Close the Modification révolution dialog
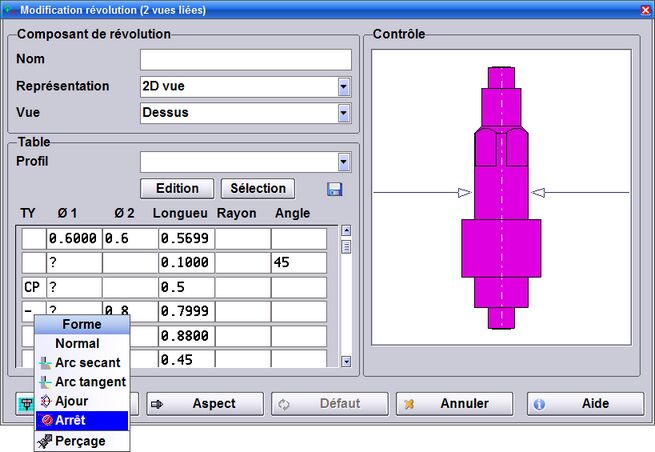This screenshot has width=655, height=452. tap(645, 10)
